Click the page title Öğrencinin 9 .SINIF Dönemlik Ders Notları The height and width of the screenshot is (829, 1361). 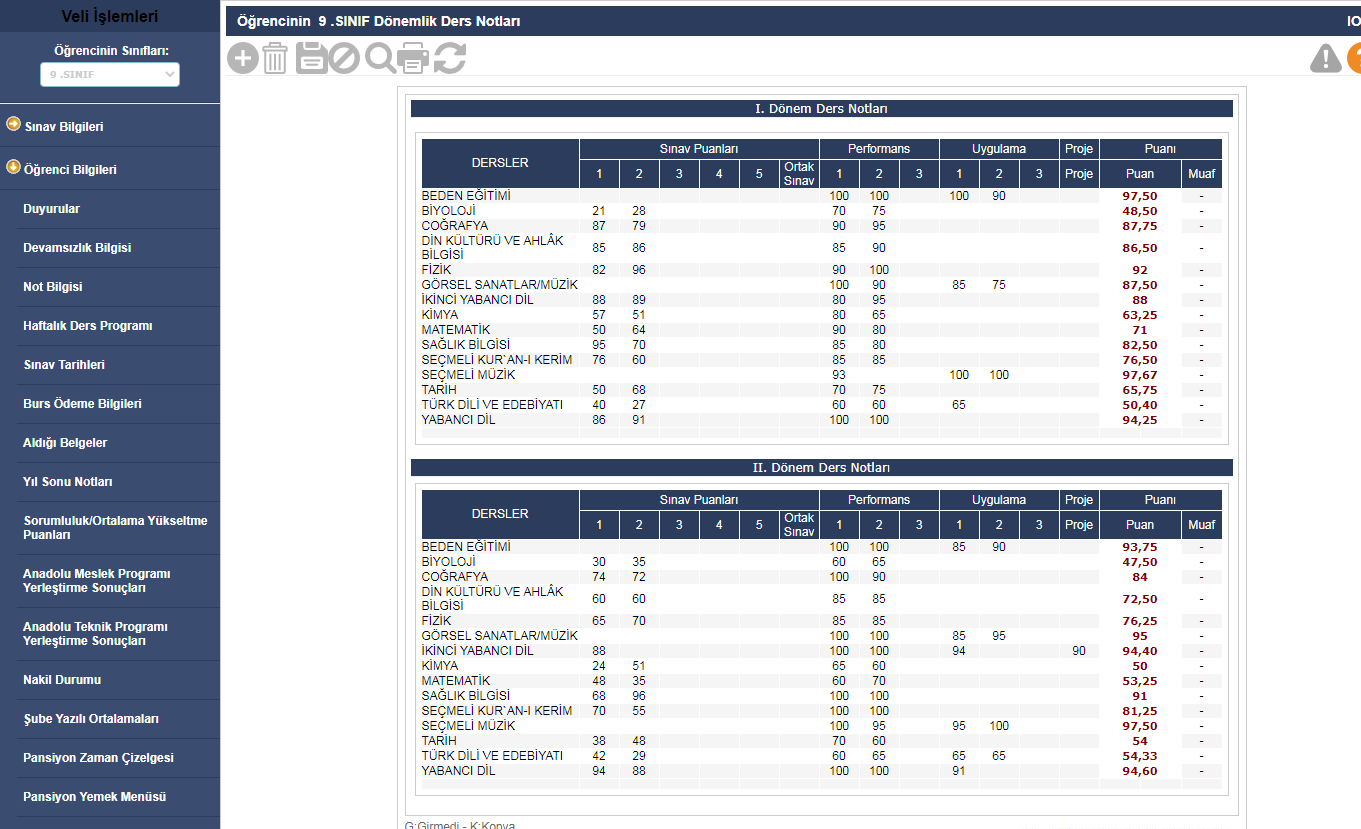pyautogui.click(x=379, y=21)
